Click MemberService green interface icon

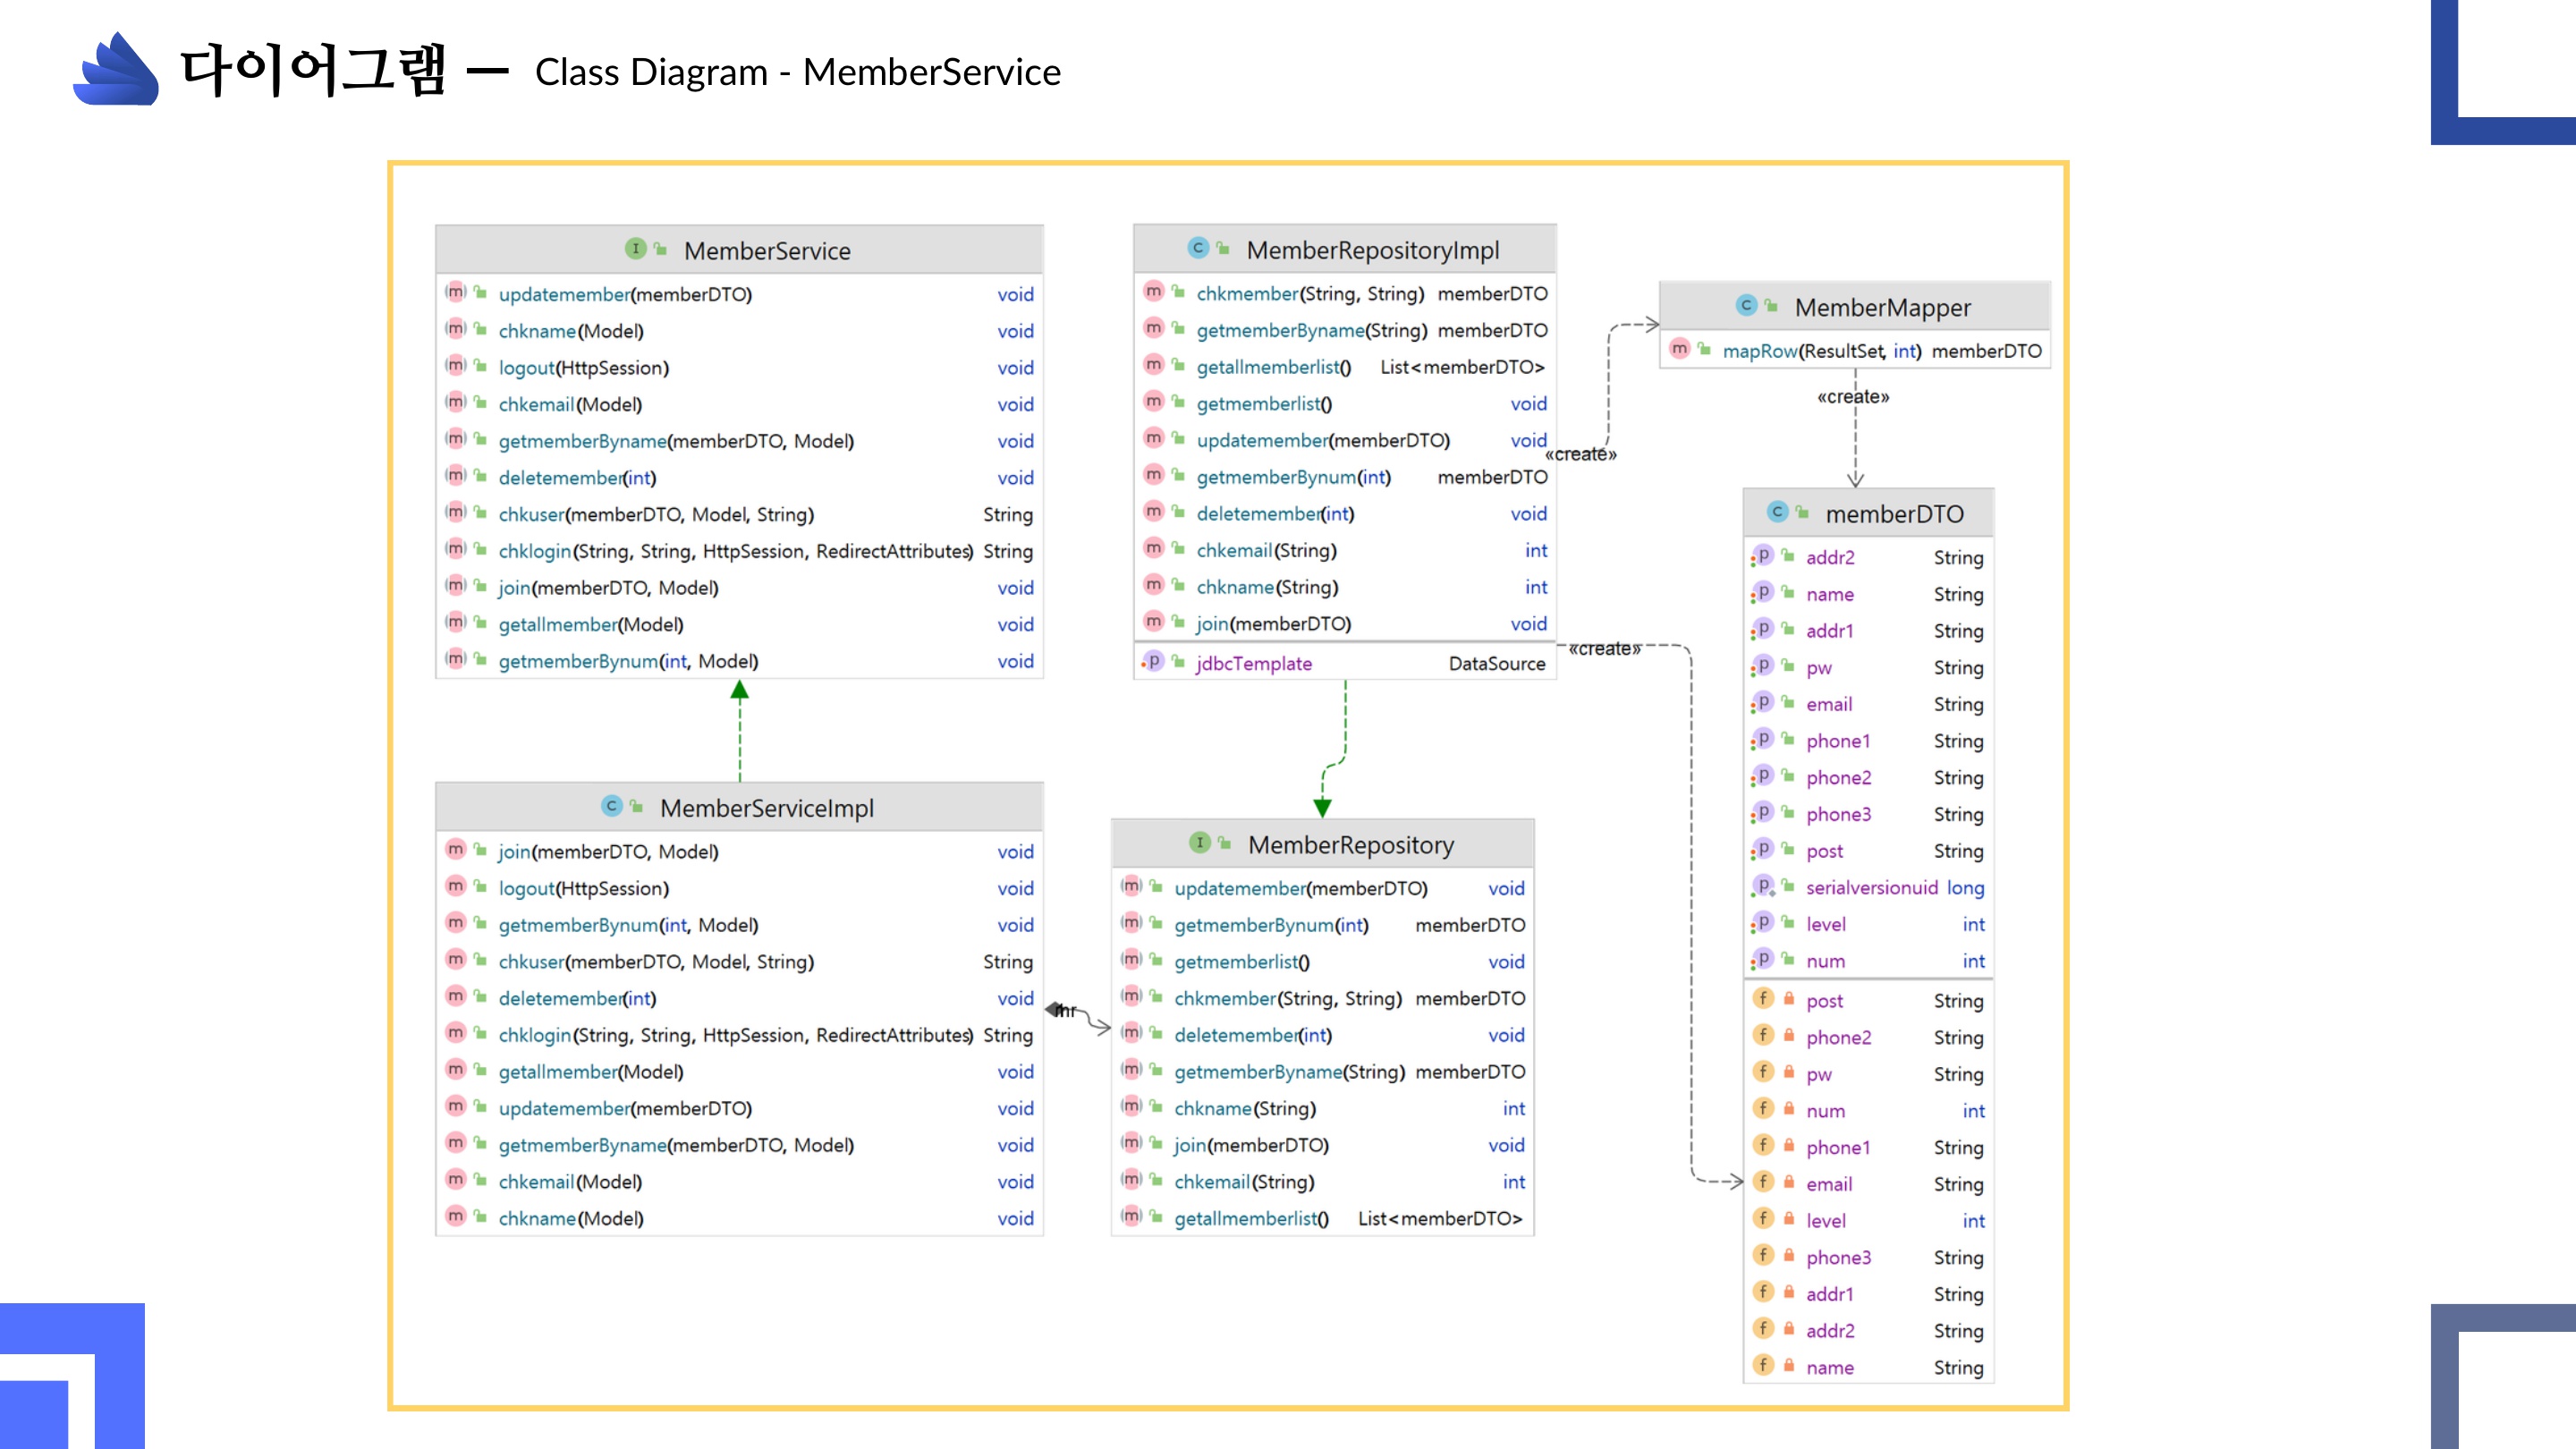pyautogui.click(x=635, y=248)
